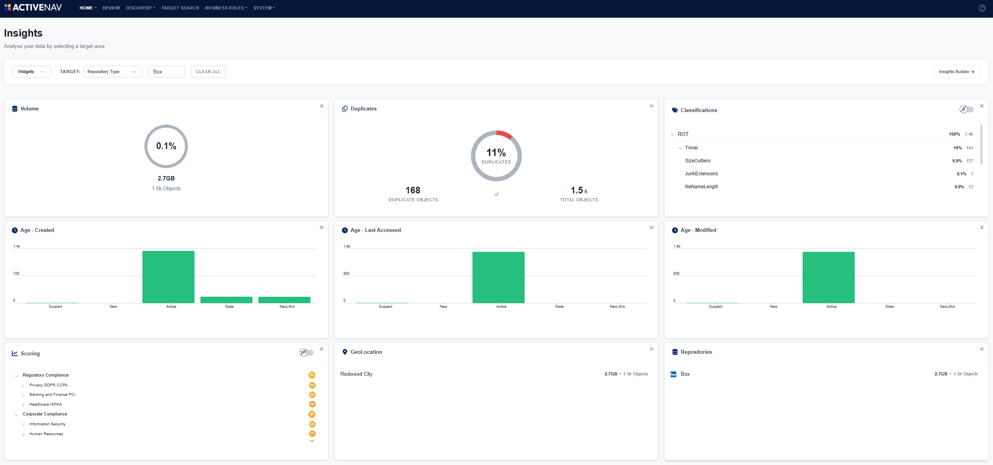Collapse the Regulatory Compliance chevron
The image size is (993, 465).
coord(16,375)
